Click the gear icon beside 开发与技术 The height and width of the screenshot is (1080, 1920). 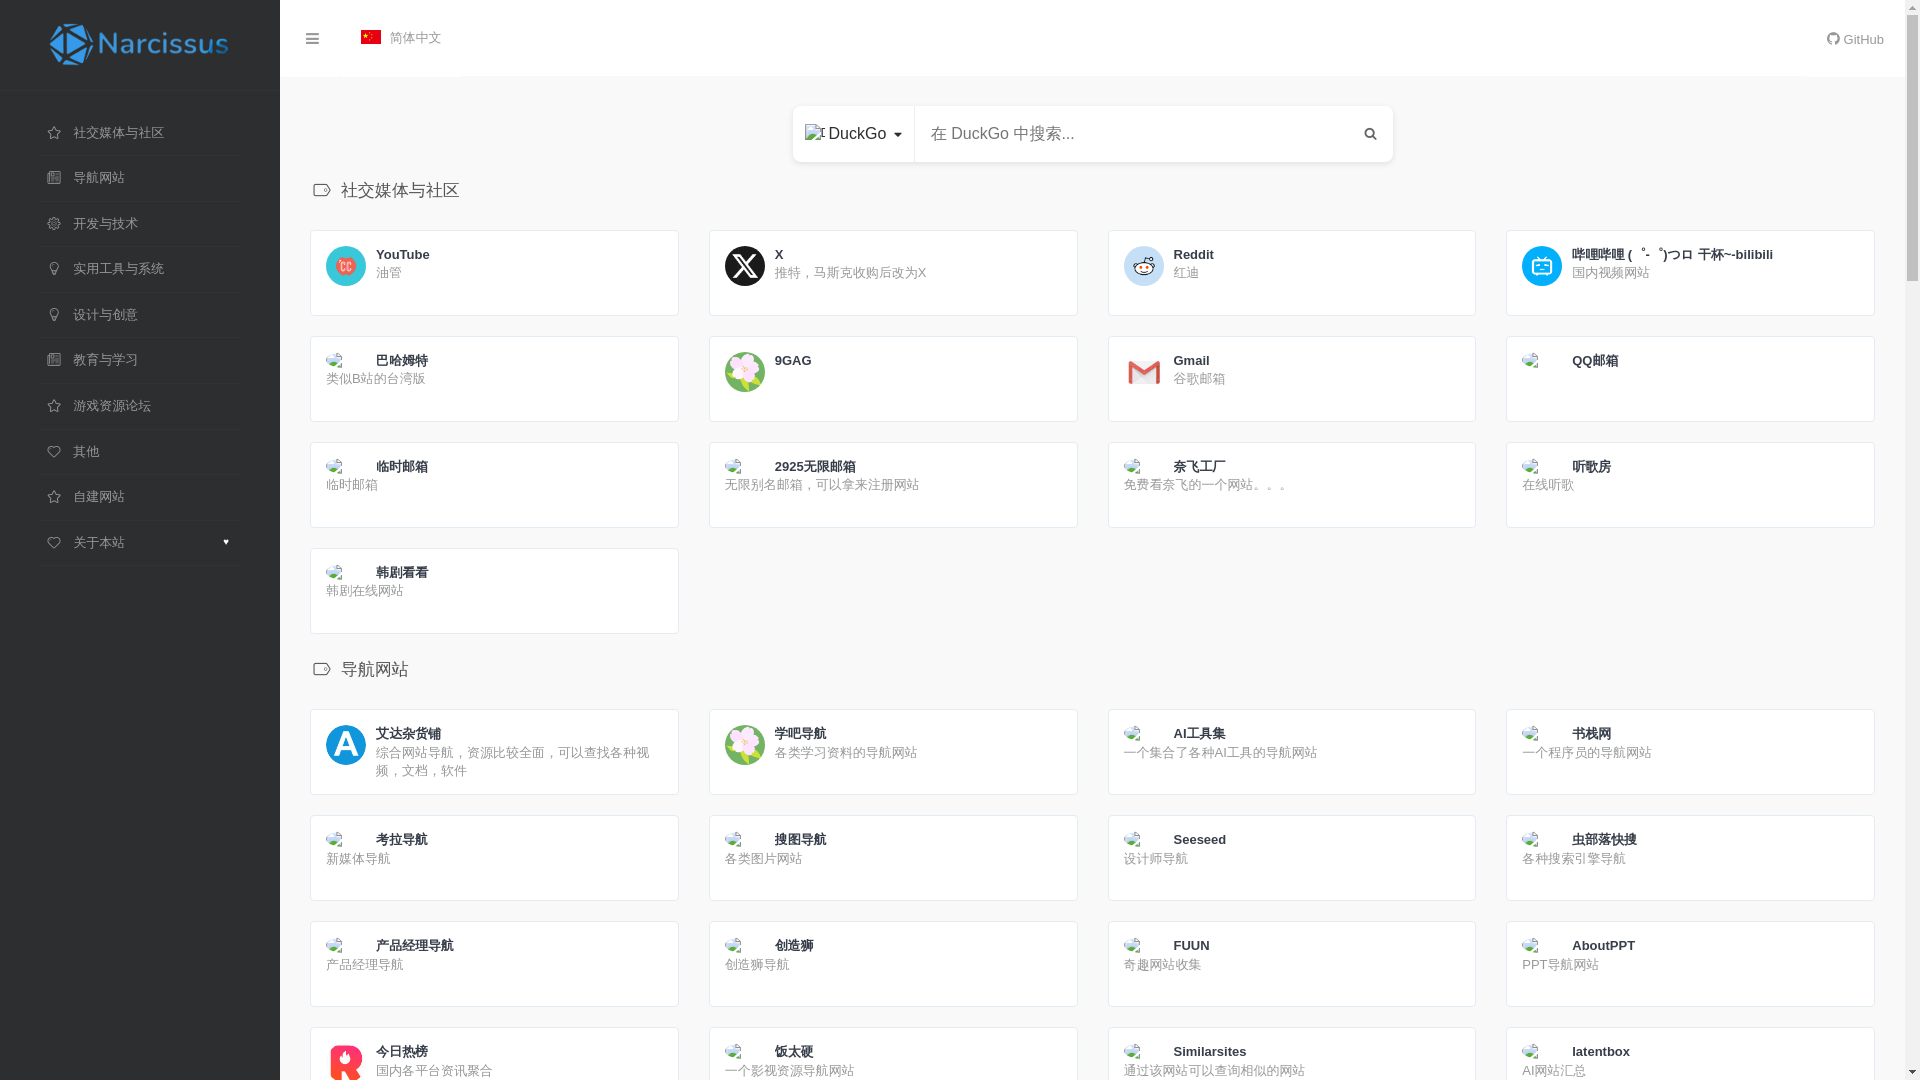[54, 224]
